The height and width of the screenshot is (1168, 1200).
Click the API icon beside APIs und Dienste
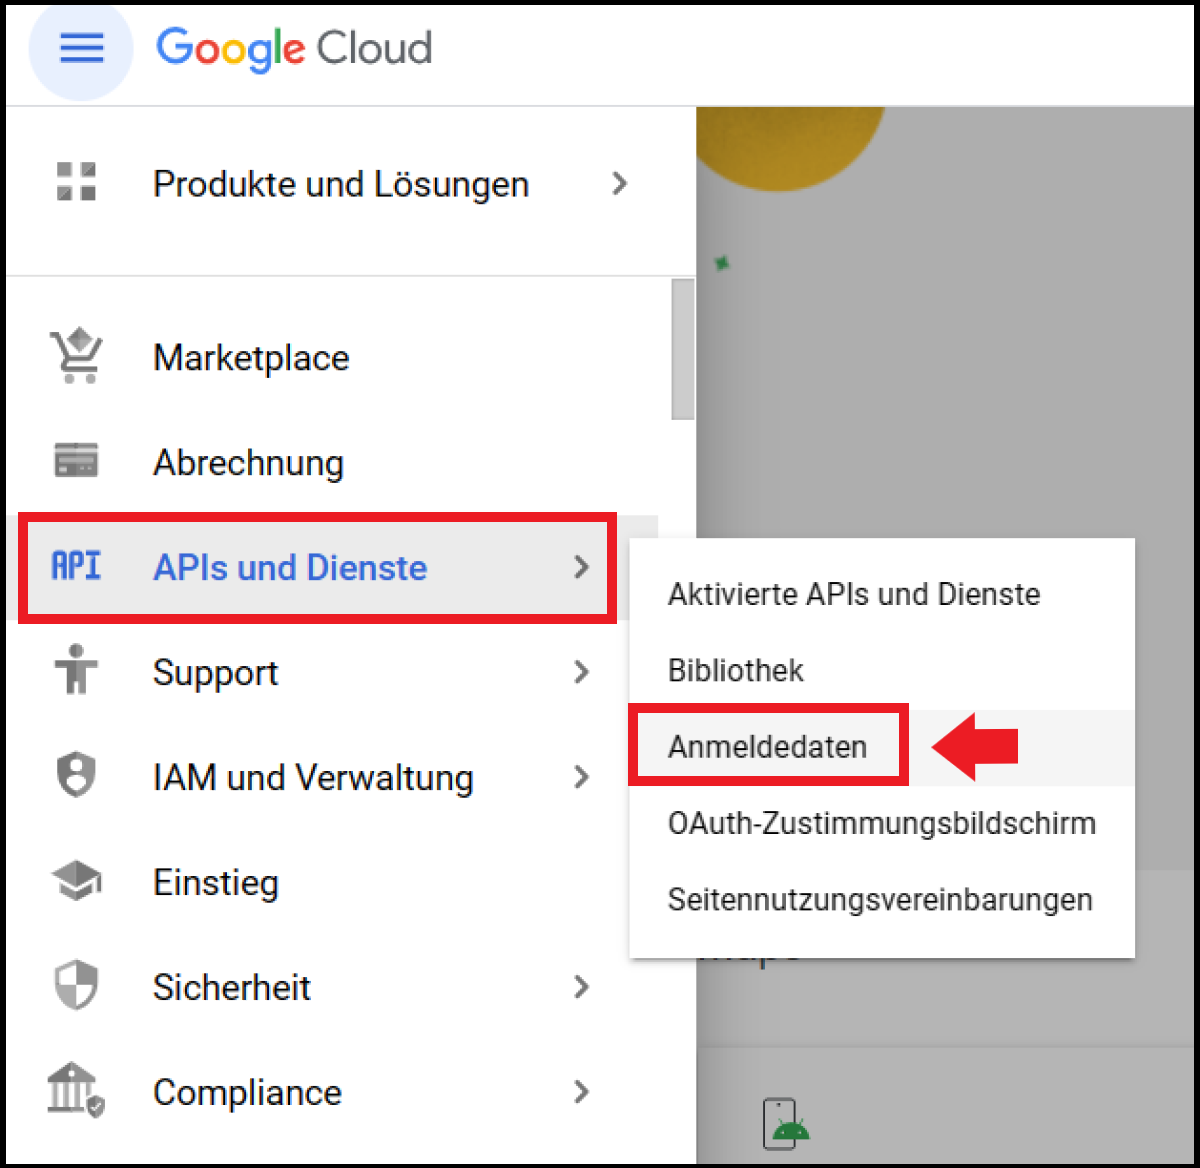click(77, 566)
